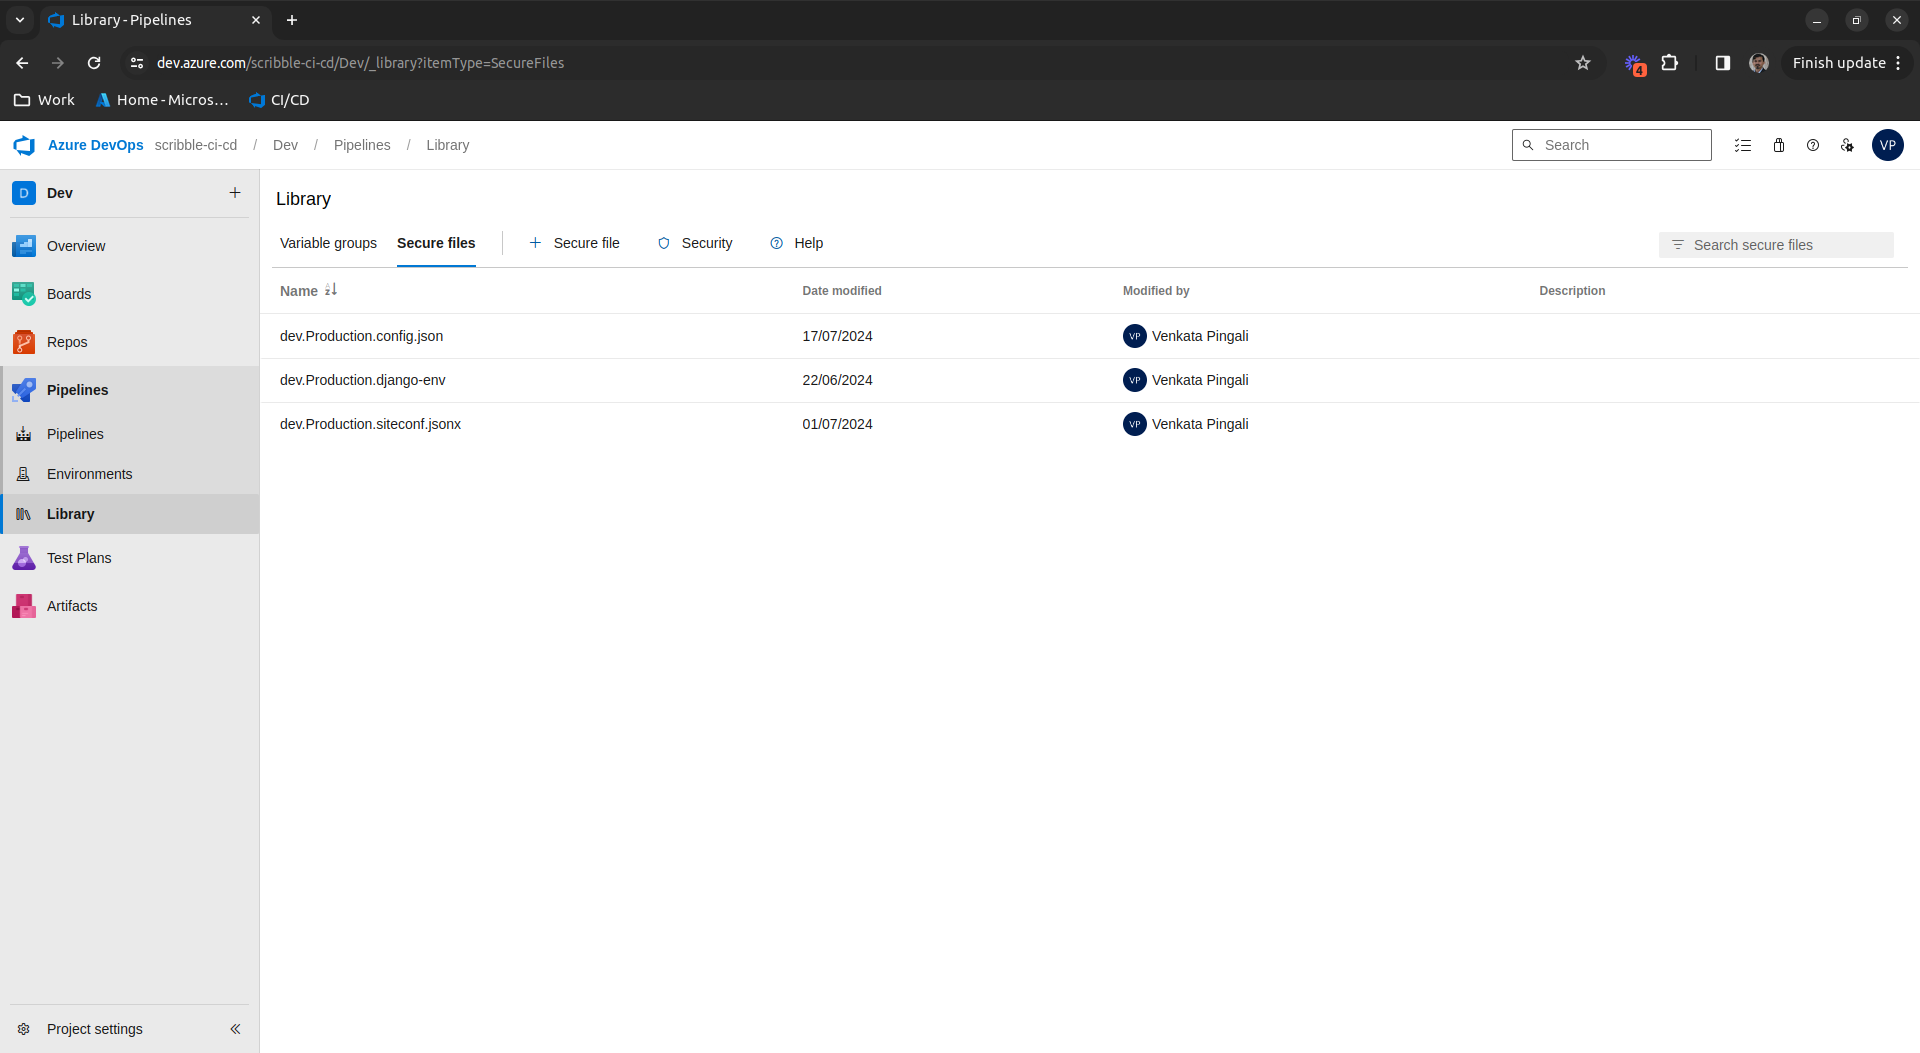
Task: Reload the page
Action: tap(94, 63)
